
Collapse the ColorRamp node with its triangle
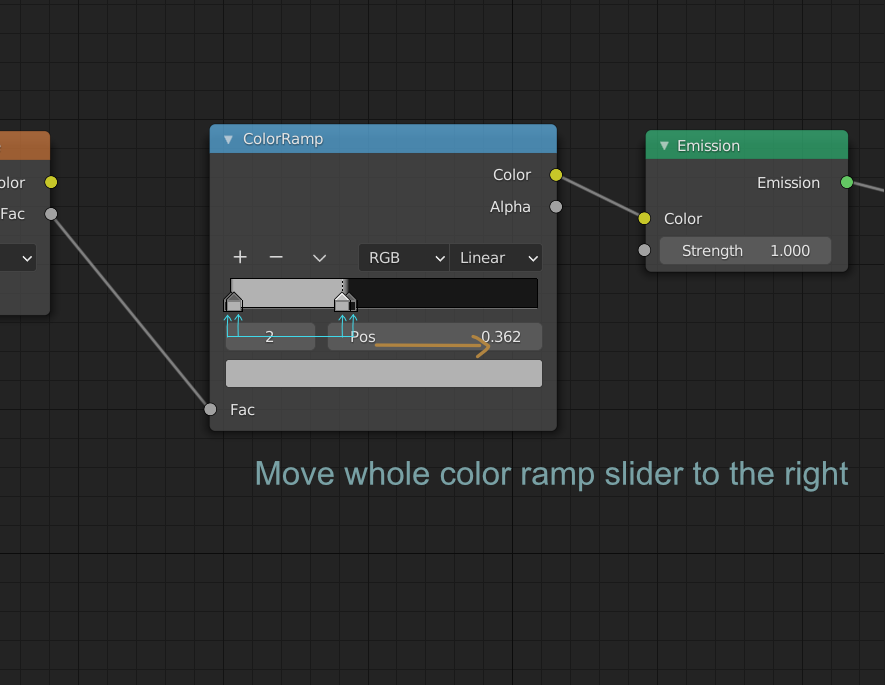point(228,139)
